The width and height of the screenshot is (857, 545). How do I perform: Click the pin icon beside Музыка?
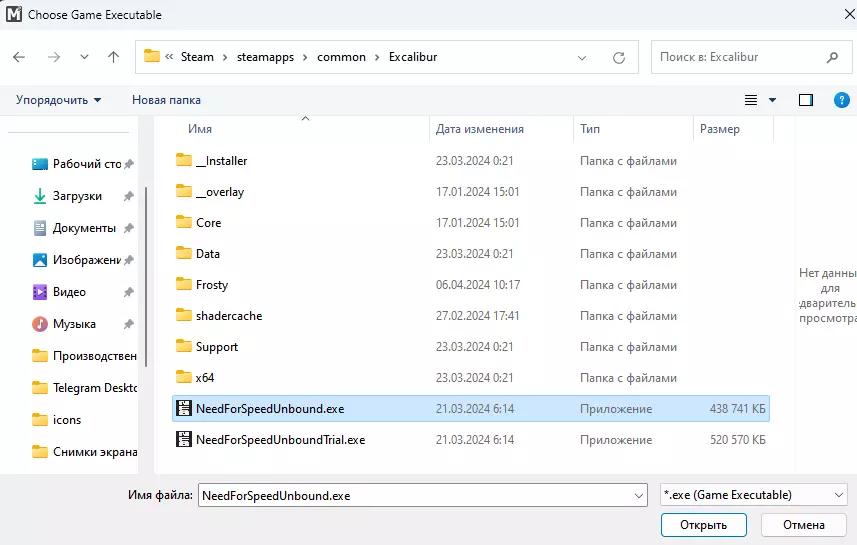click(128, 324)
